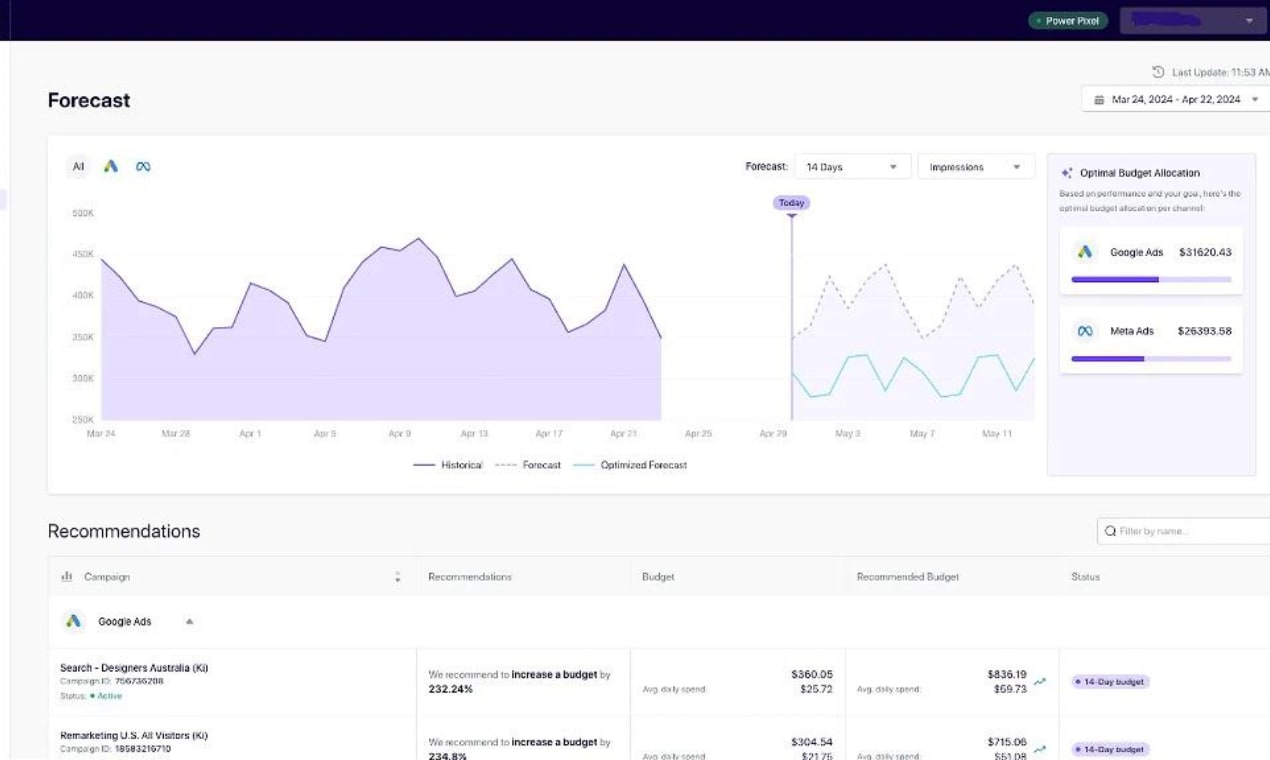1270x760 pixels.
Task: Click the Recommendations column header
Action: 470,577
